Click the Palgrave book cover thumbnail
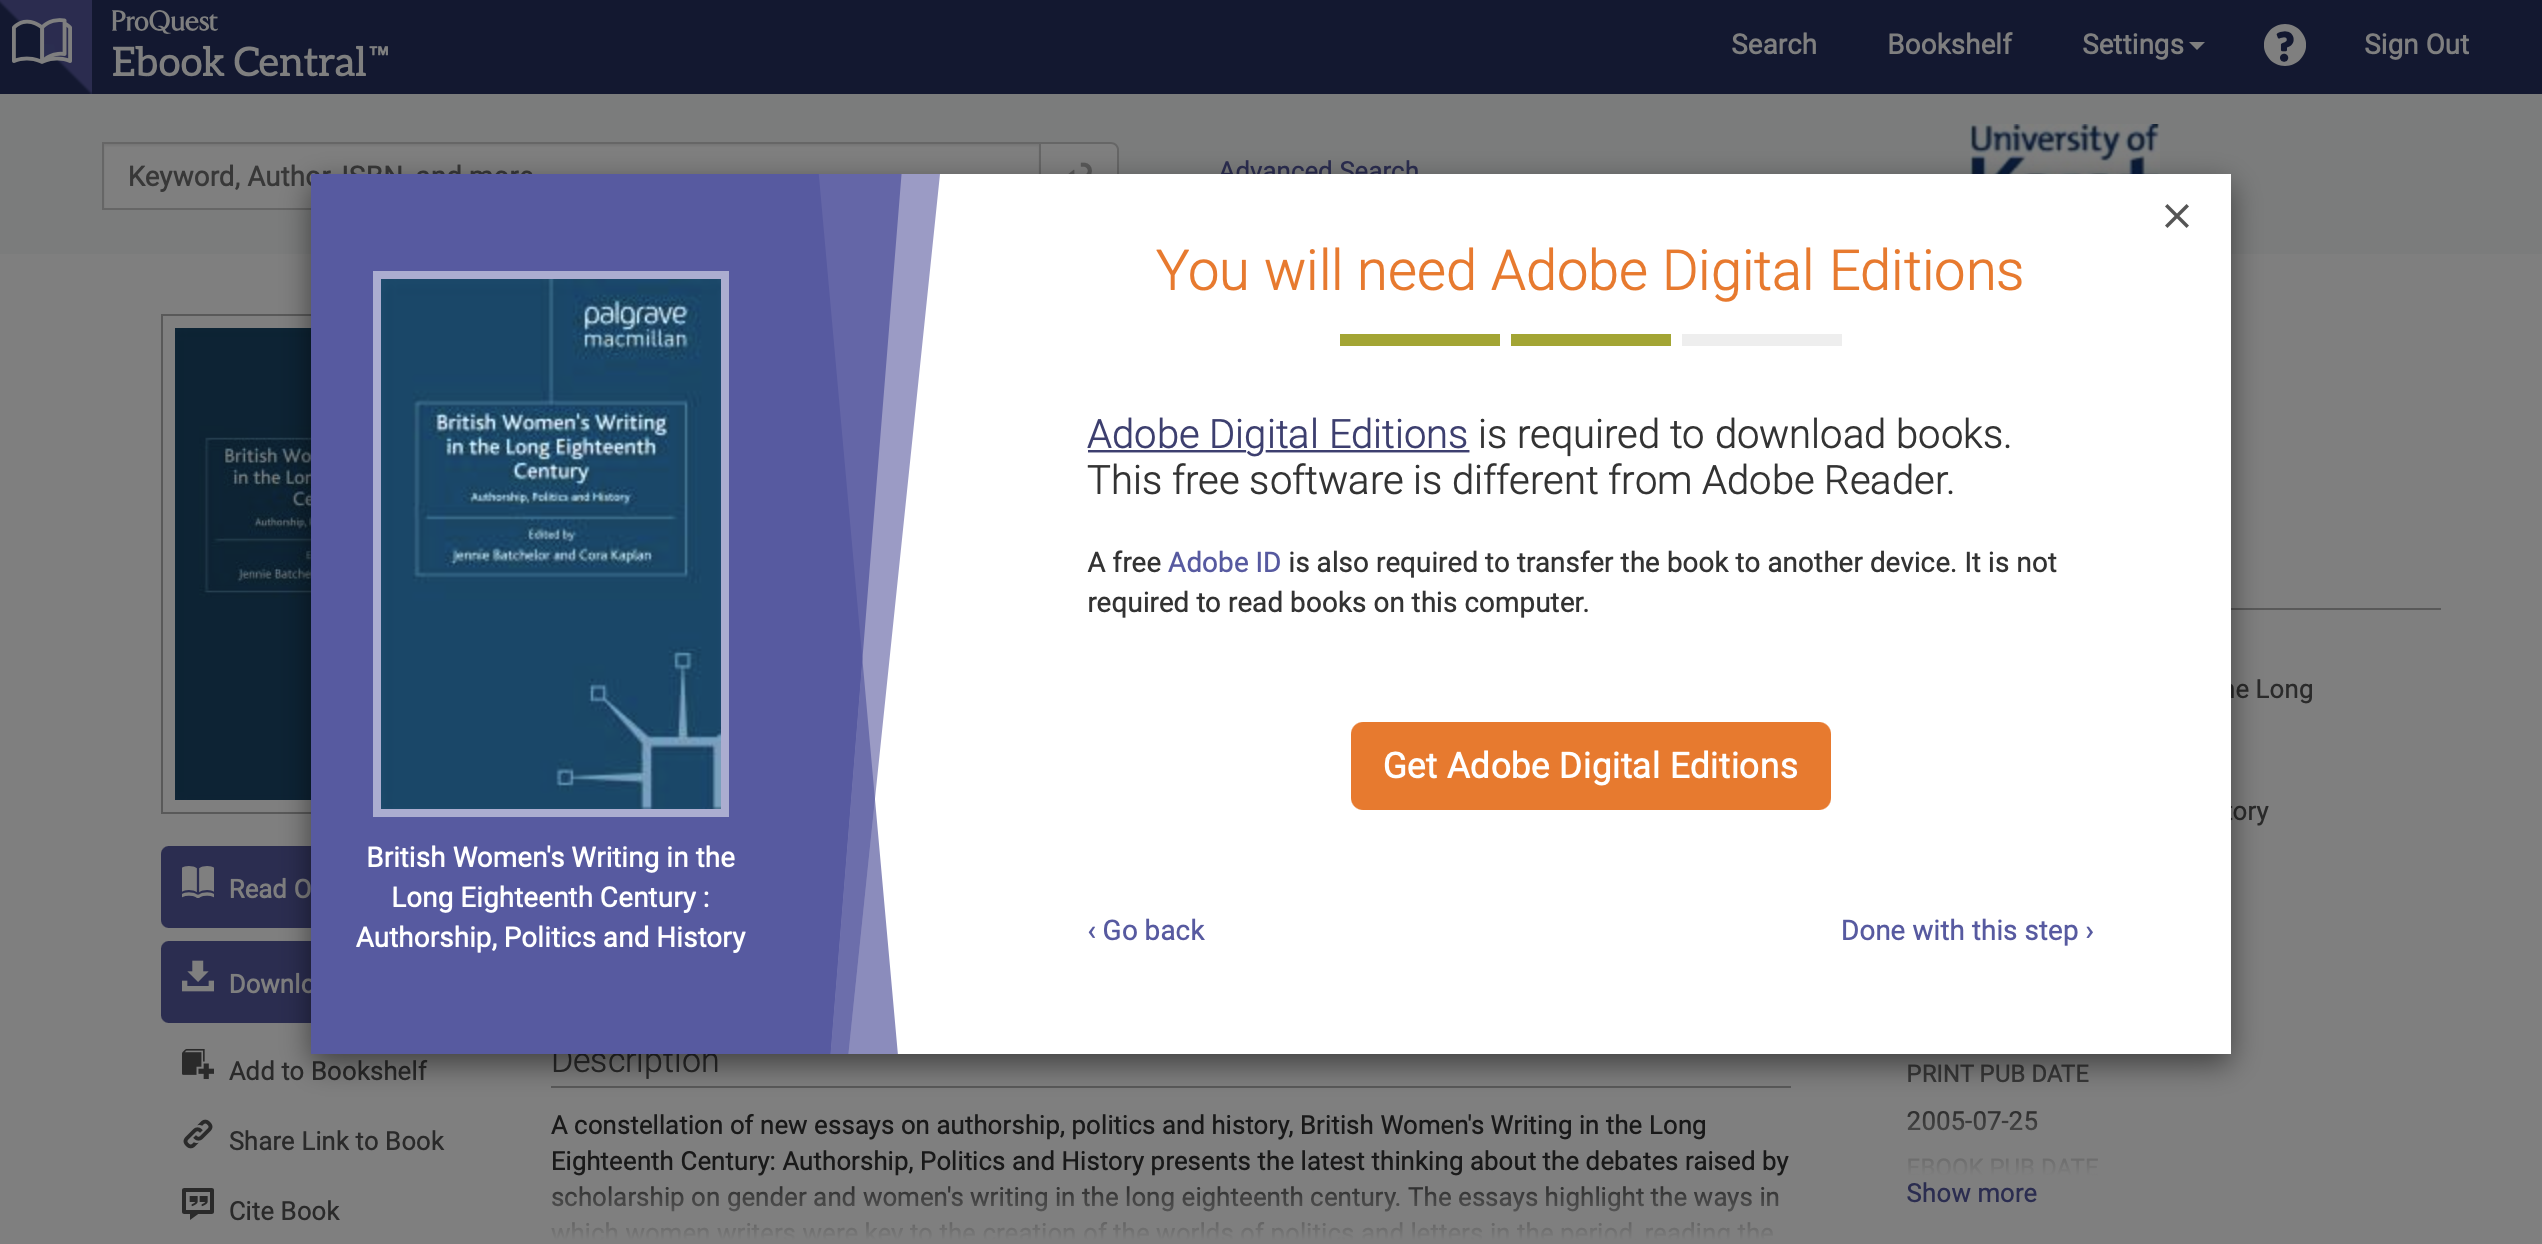 coord(550,544)
